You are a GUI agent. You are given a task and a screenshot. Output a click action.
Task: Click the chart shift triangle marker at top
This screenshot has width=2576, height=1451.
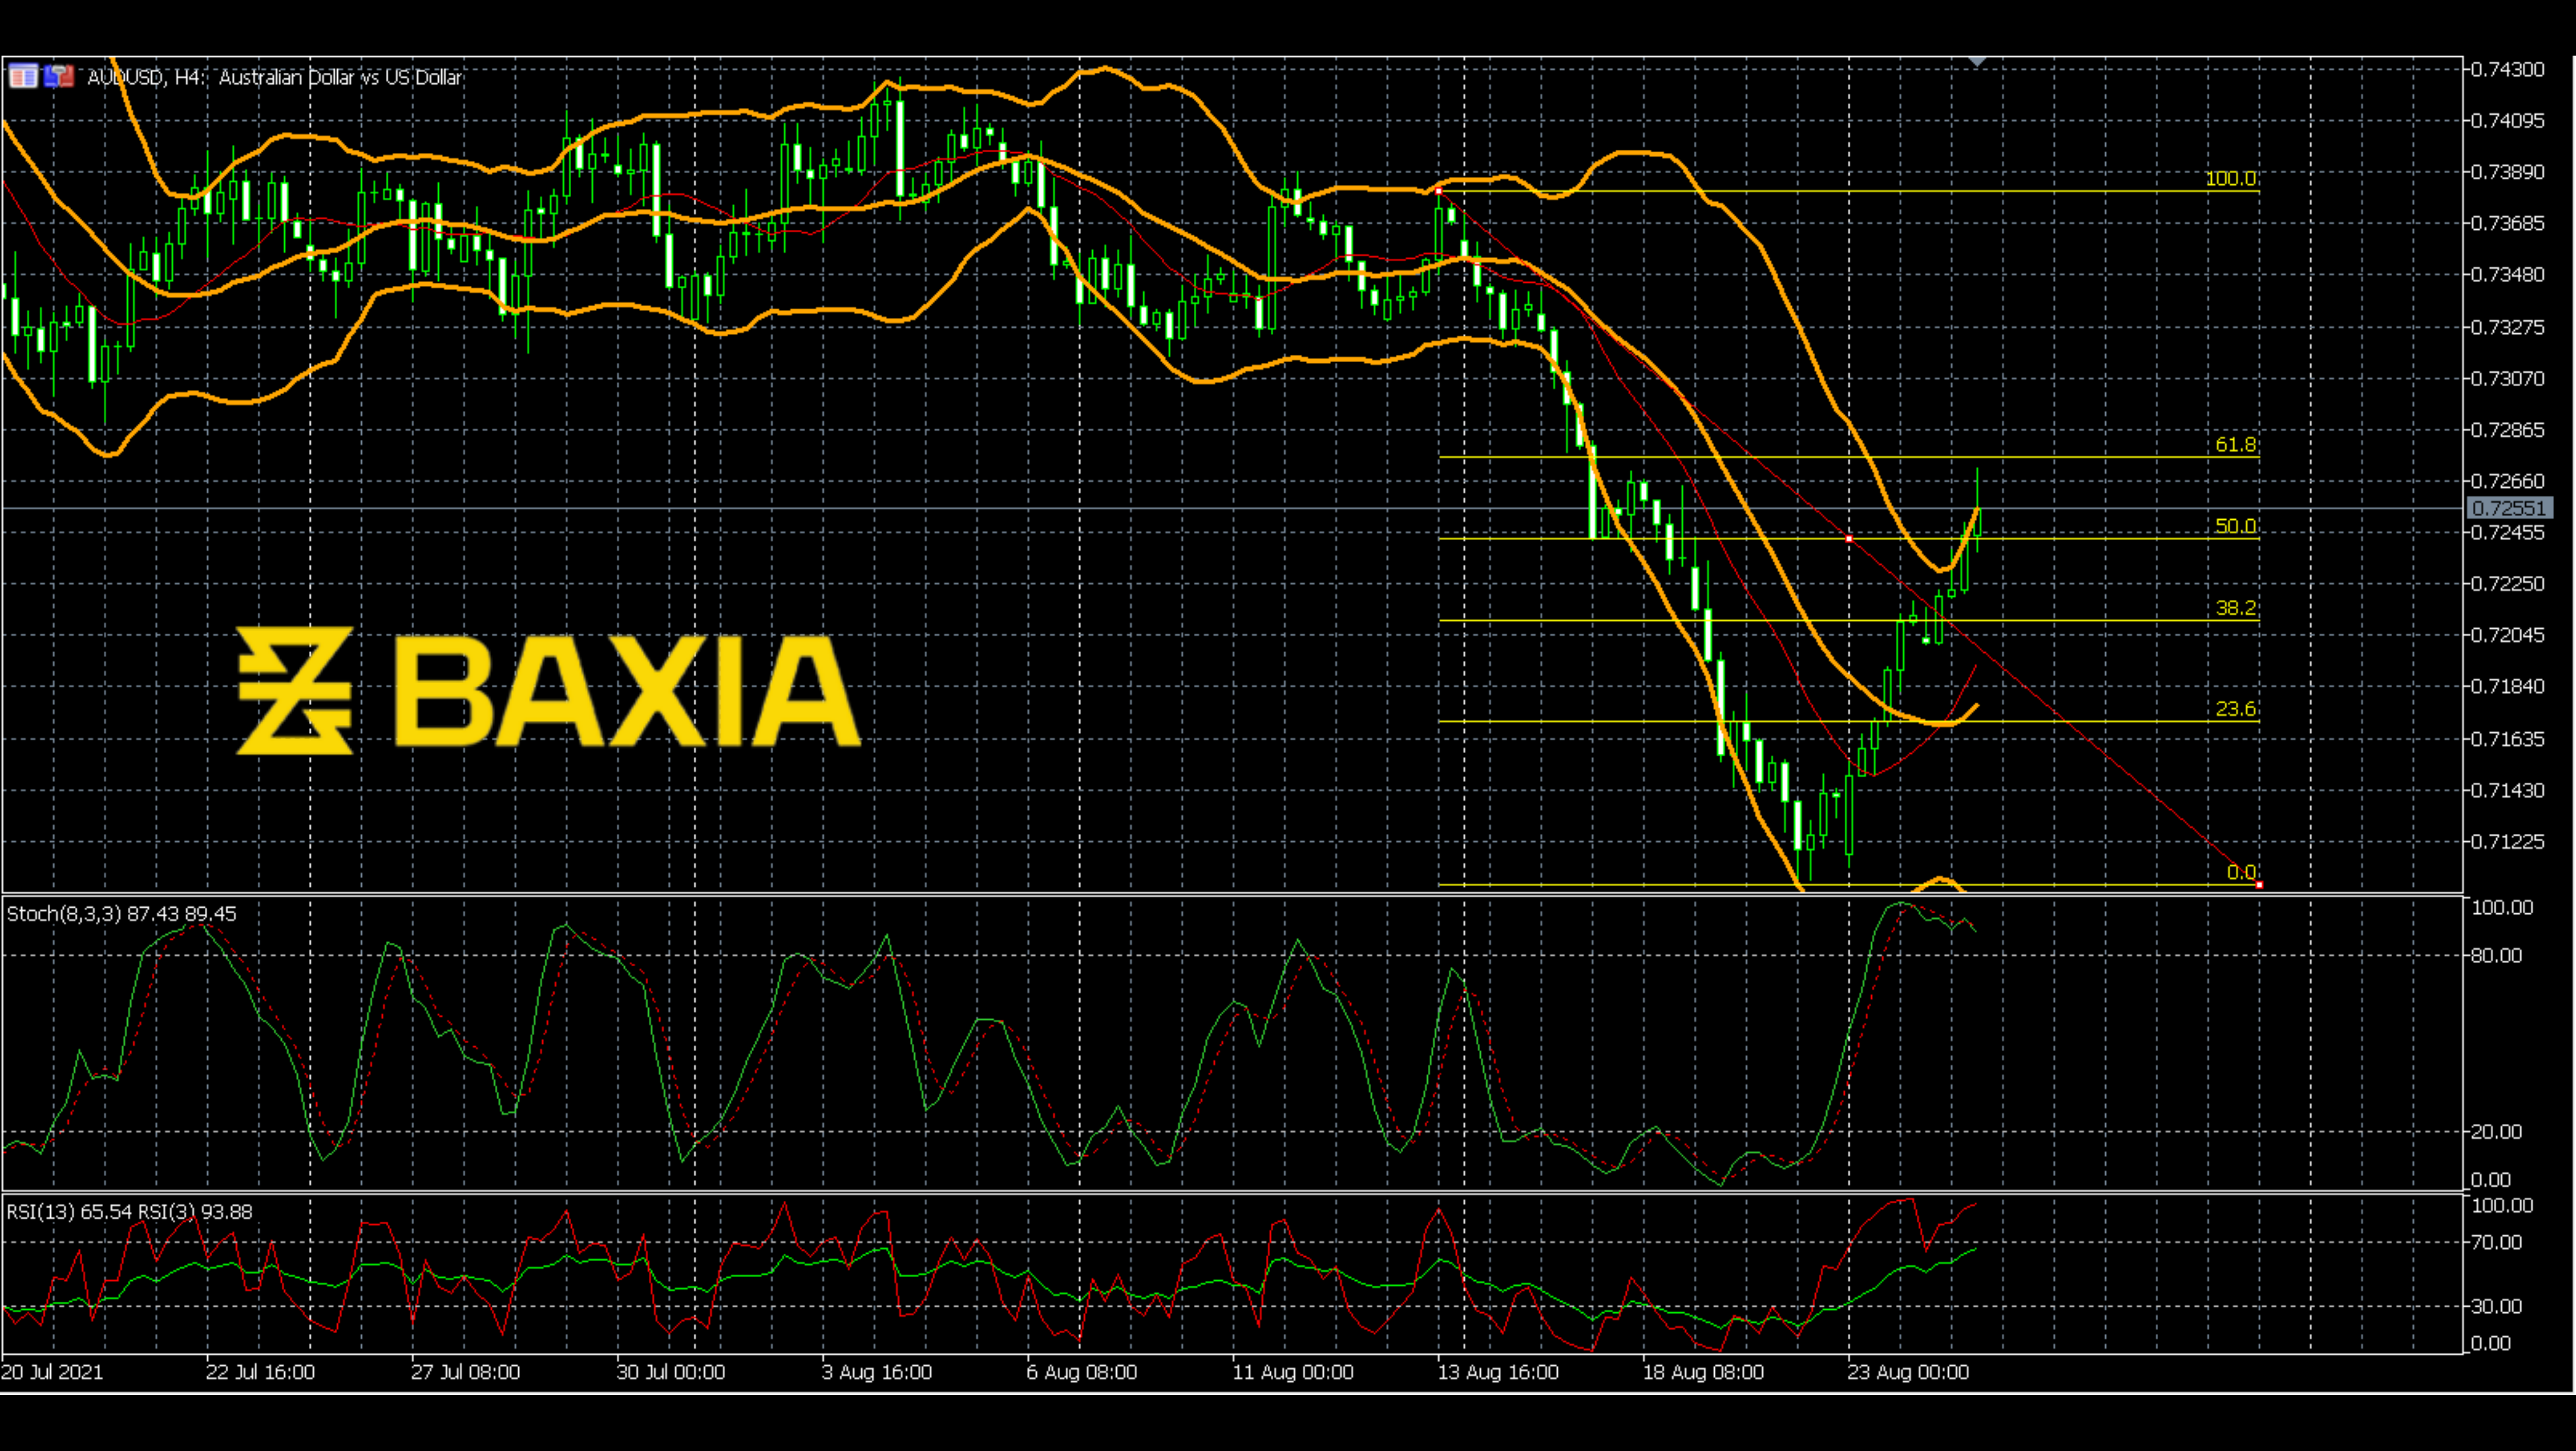1977,63
